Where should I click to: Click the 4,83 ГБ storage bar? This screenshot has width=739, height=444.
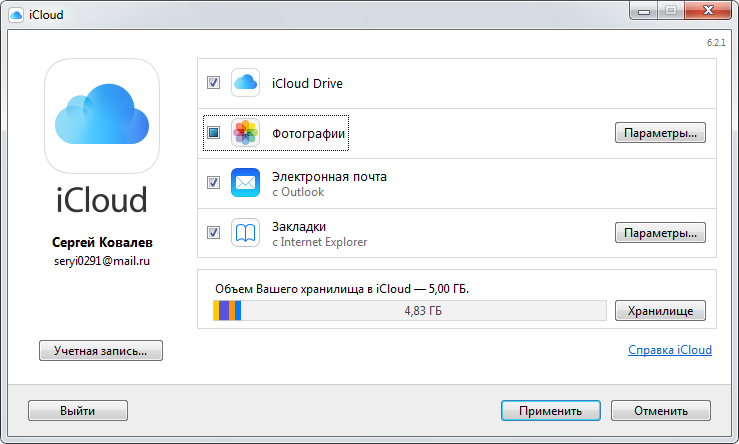click(x=410, y=311)
